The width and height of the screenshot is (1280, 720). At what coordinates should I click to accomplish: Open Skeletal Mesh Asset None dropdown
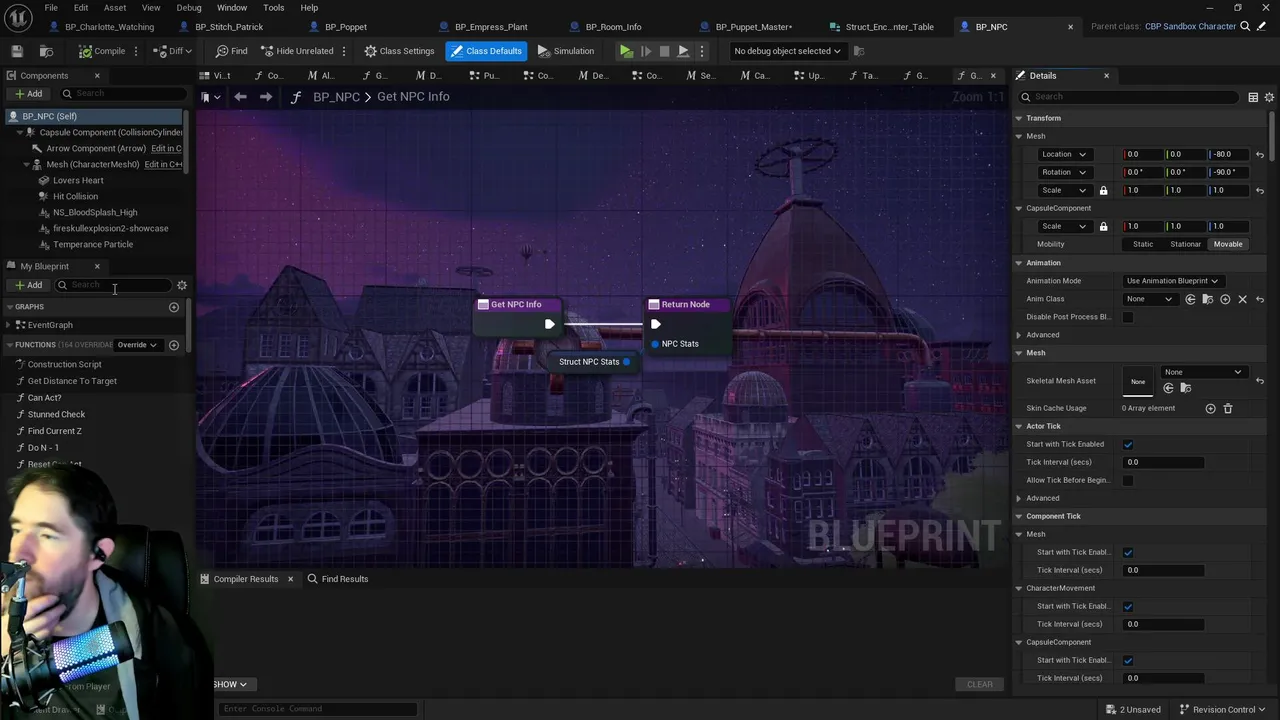click(1203, 372)
